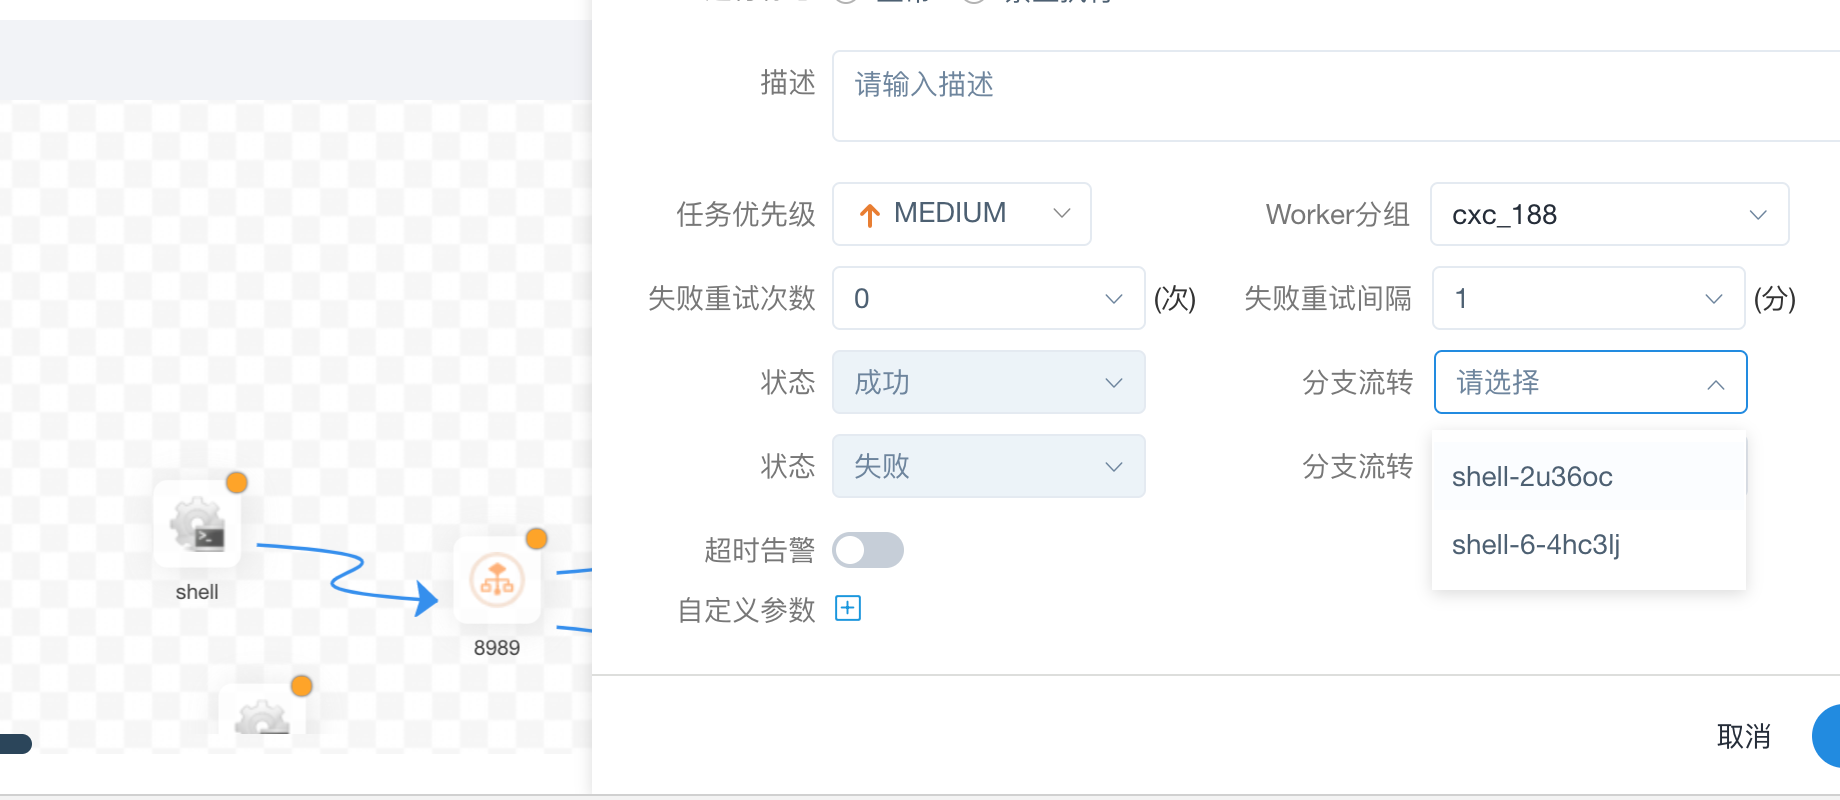The image size is (1840, 800).
Task: Click the 自定义参数 label
Action: point(746,610)
